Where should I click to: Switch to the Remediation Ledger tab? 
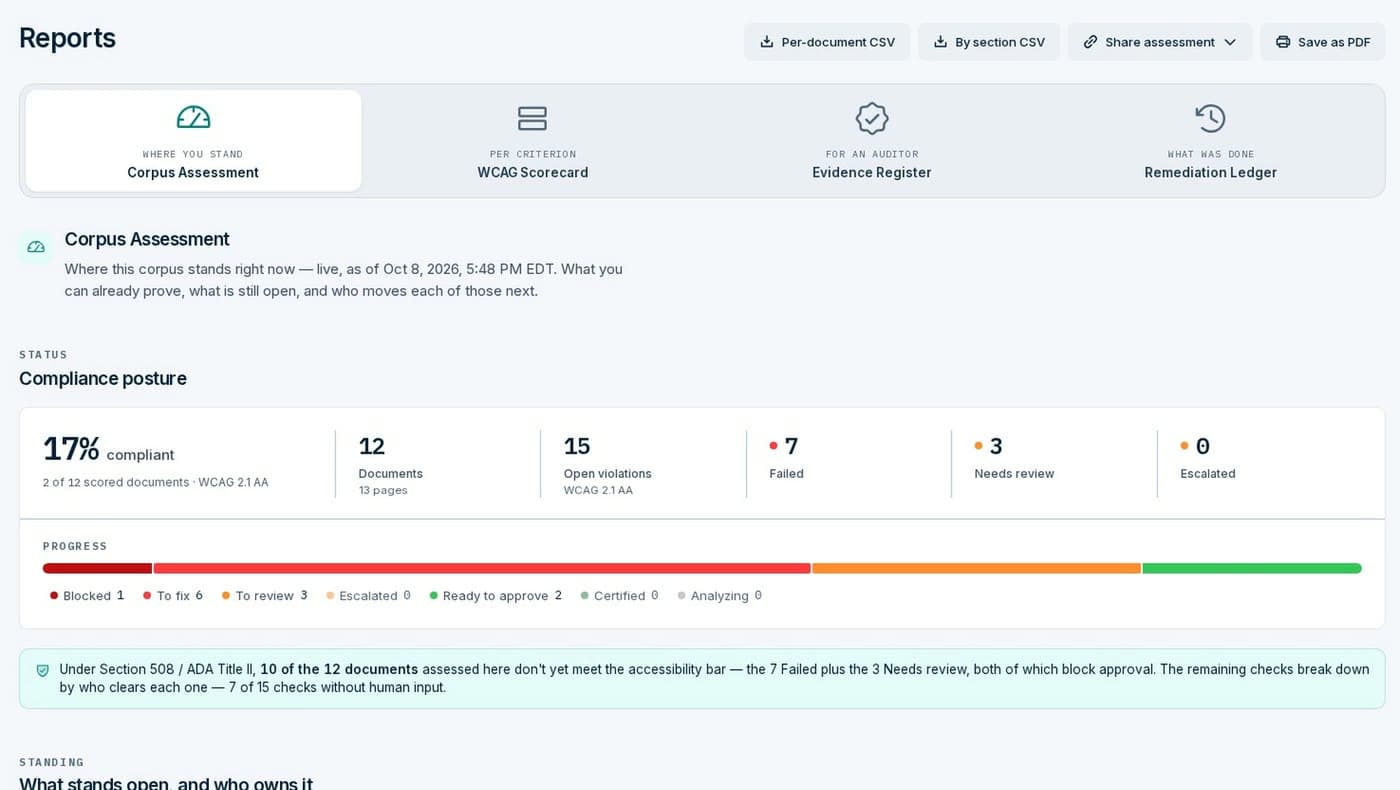[1210, 141]
